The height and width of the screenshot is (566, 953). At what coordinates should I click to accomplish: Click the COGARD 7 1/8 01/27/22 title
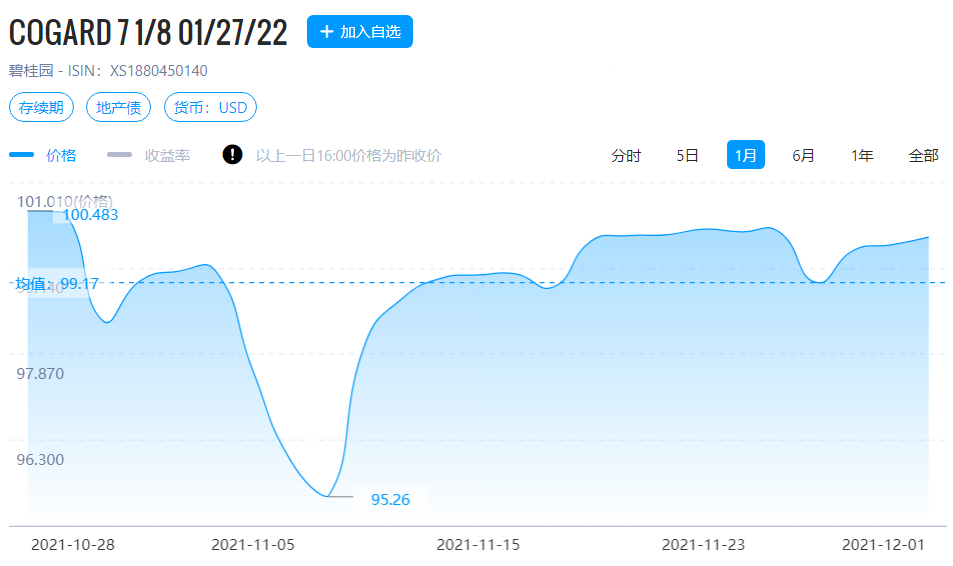148,32
